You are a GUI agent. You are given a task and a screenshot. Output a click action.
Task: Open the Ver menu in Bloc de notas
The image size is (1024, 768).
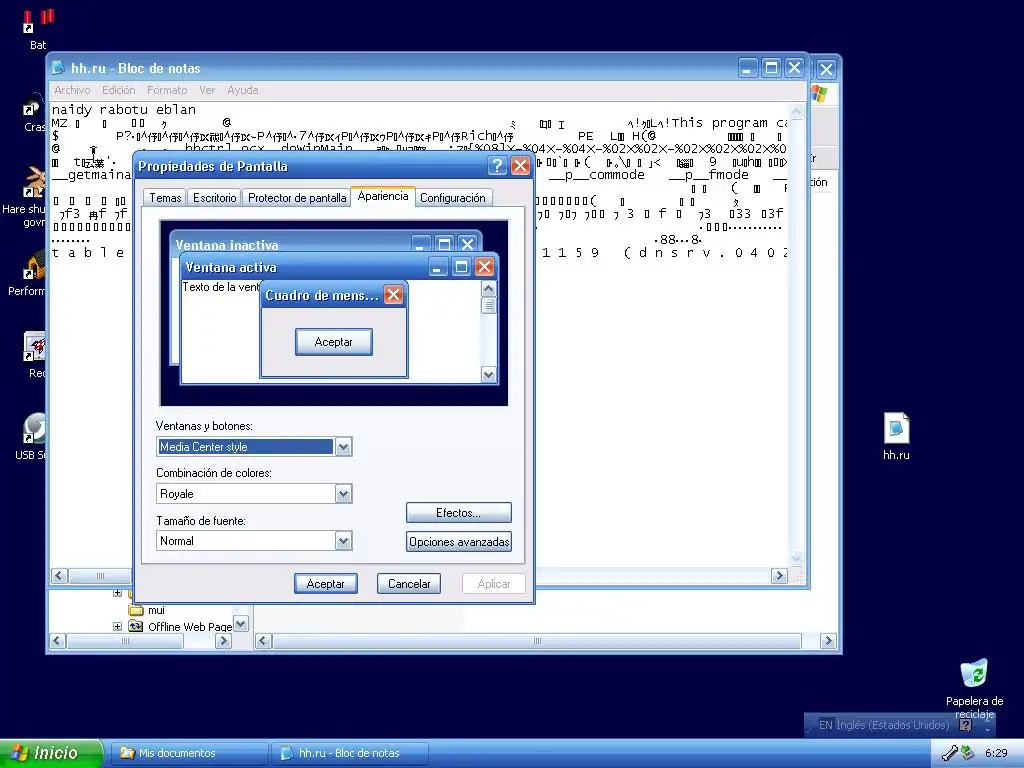(x=207, y=90)
